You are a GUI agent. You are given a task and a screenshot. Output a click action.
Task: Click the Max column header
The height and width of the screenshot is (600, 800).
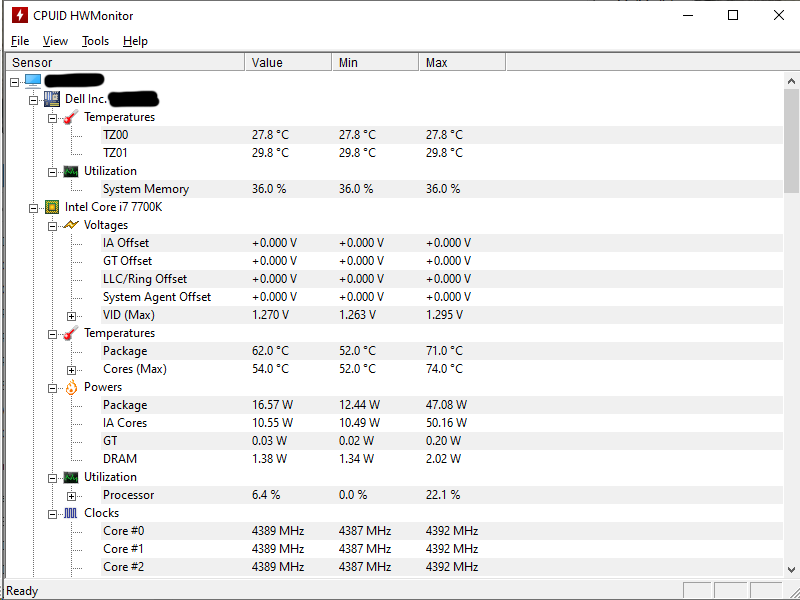click(x=437, y=61)
